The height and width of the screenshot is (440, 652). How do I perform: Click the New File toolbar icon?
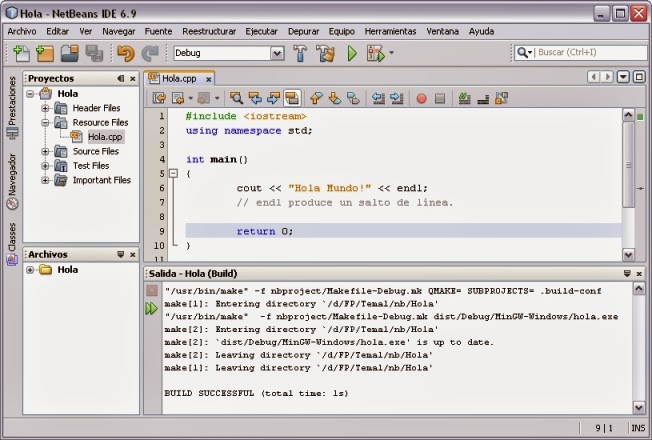click(x=21, y=53)
